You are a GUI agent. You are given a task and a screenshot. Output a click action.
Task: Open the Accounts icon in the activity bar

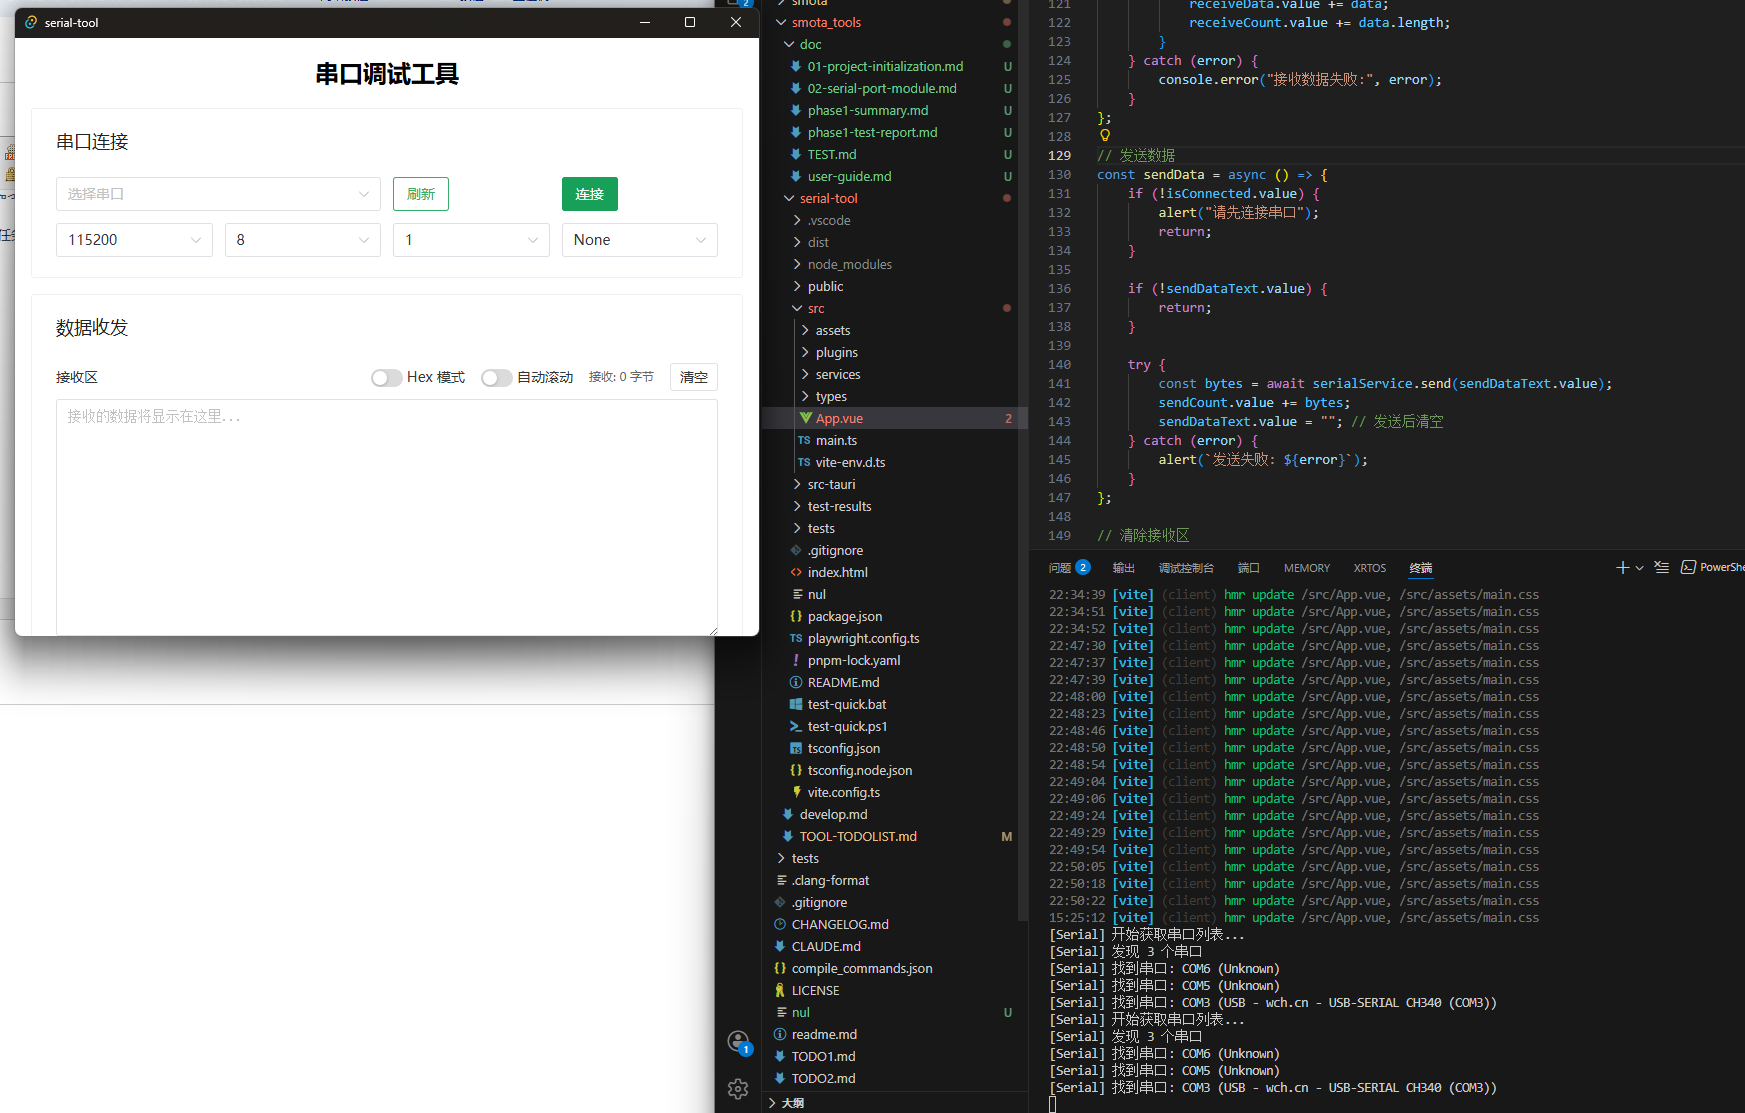(738, 1041)
